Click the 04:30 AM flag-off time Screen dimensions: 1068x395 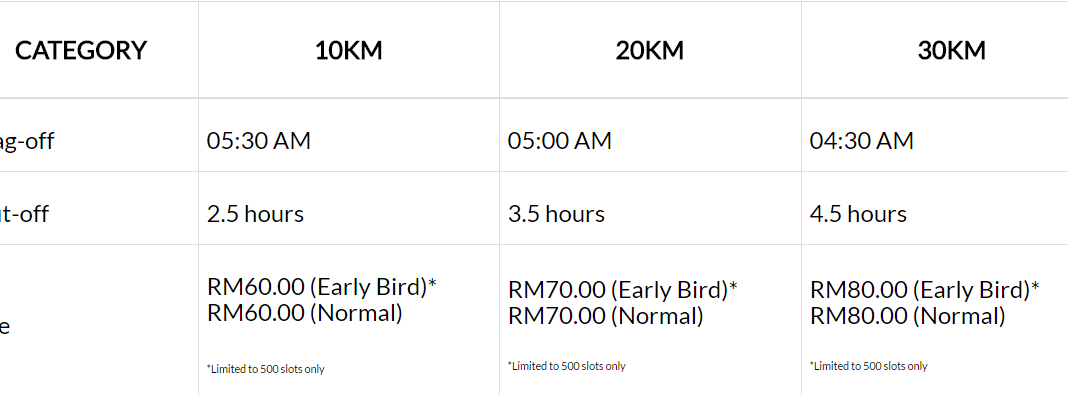862,141
